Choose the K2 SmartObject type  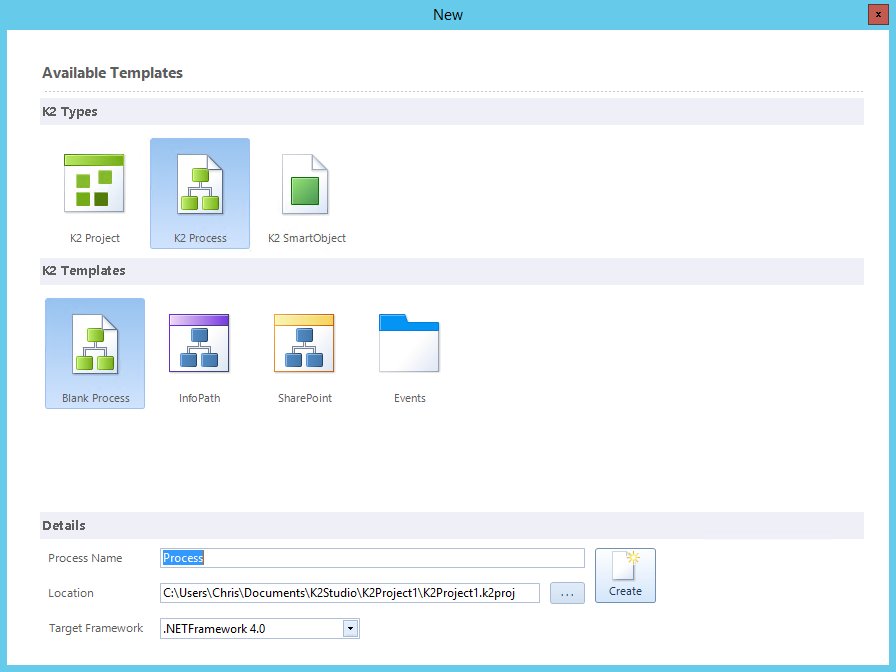click(306, 194)
